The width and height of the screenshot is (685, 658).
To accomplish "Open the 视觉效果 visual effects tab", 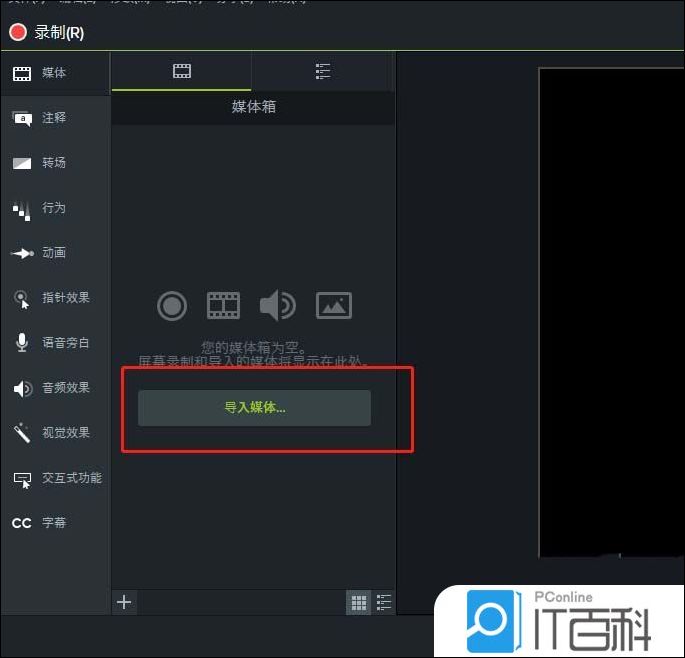I will point(55,433).
